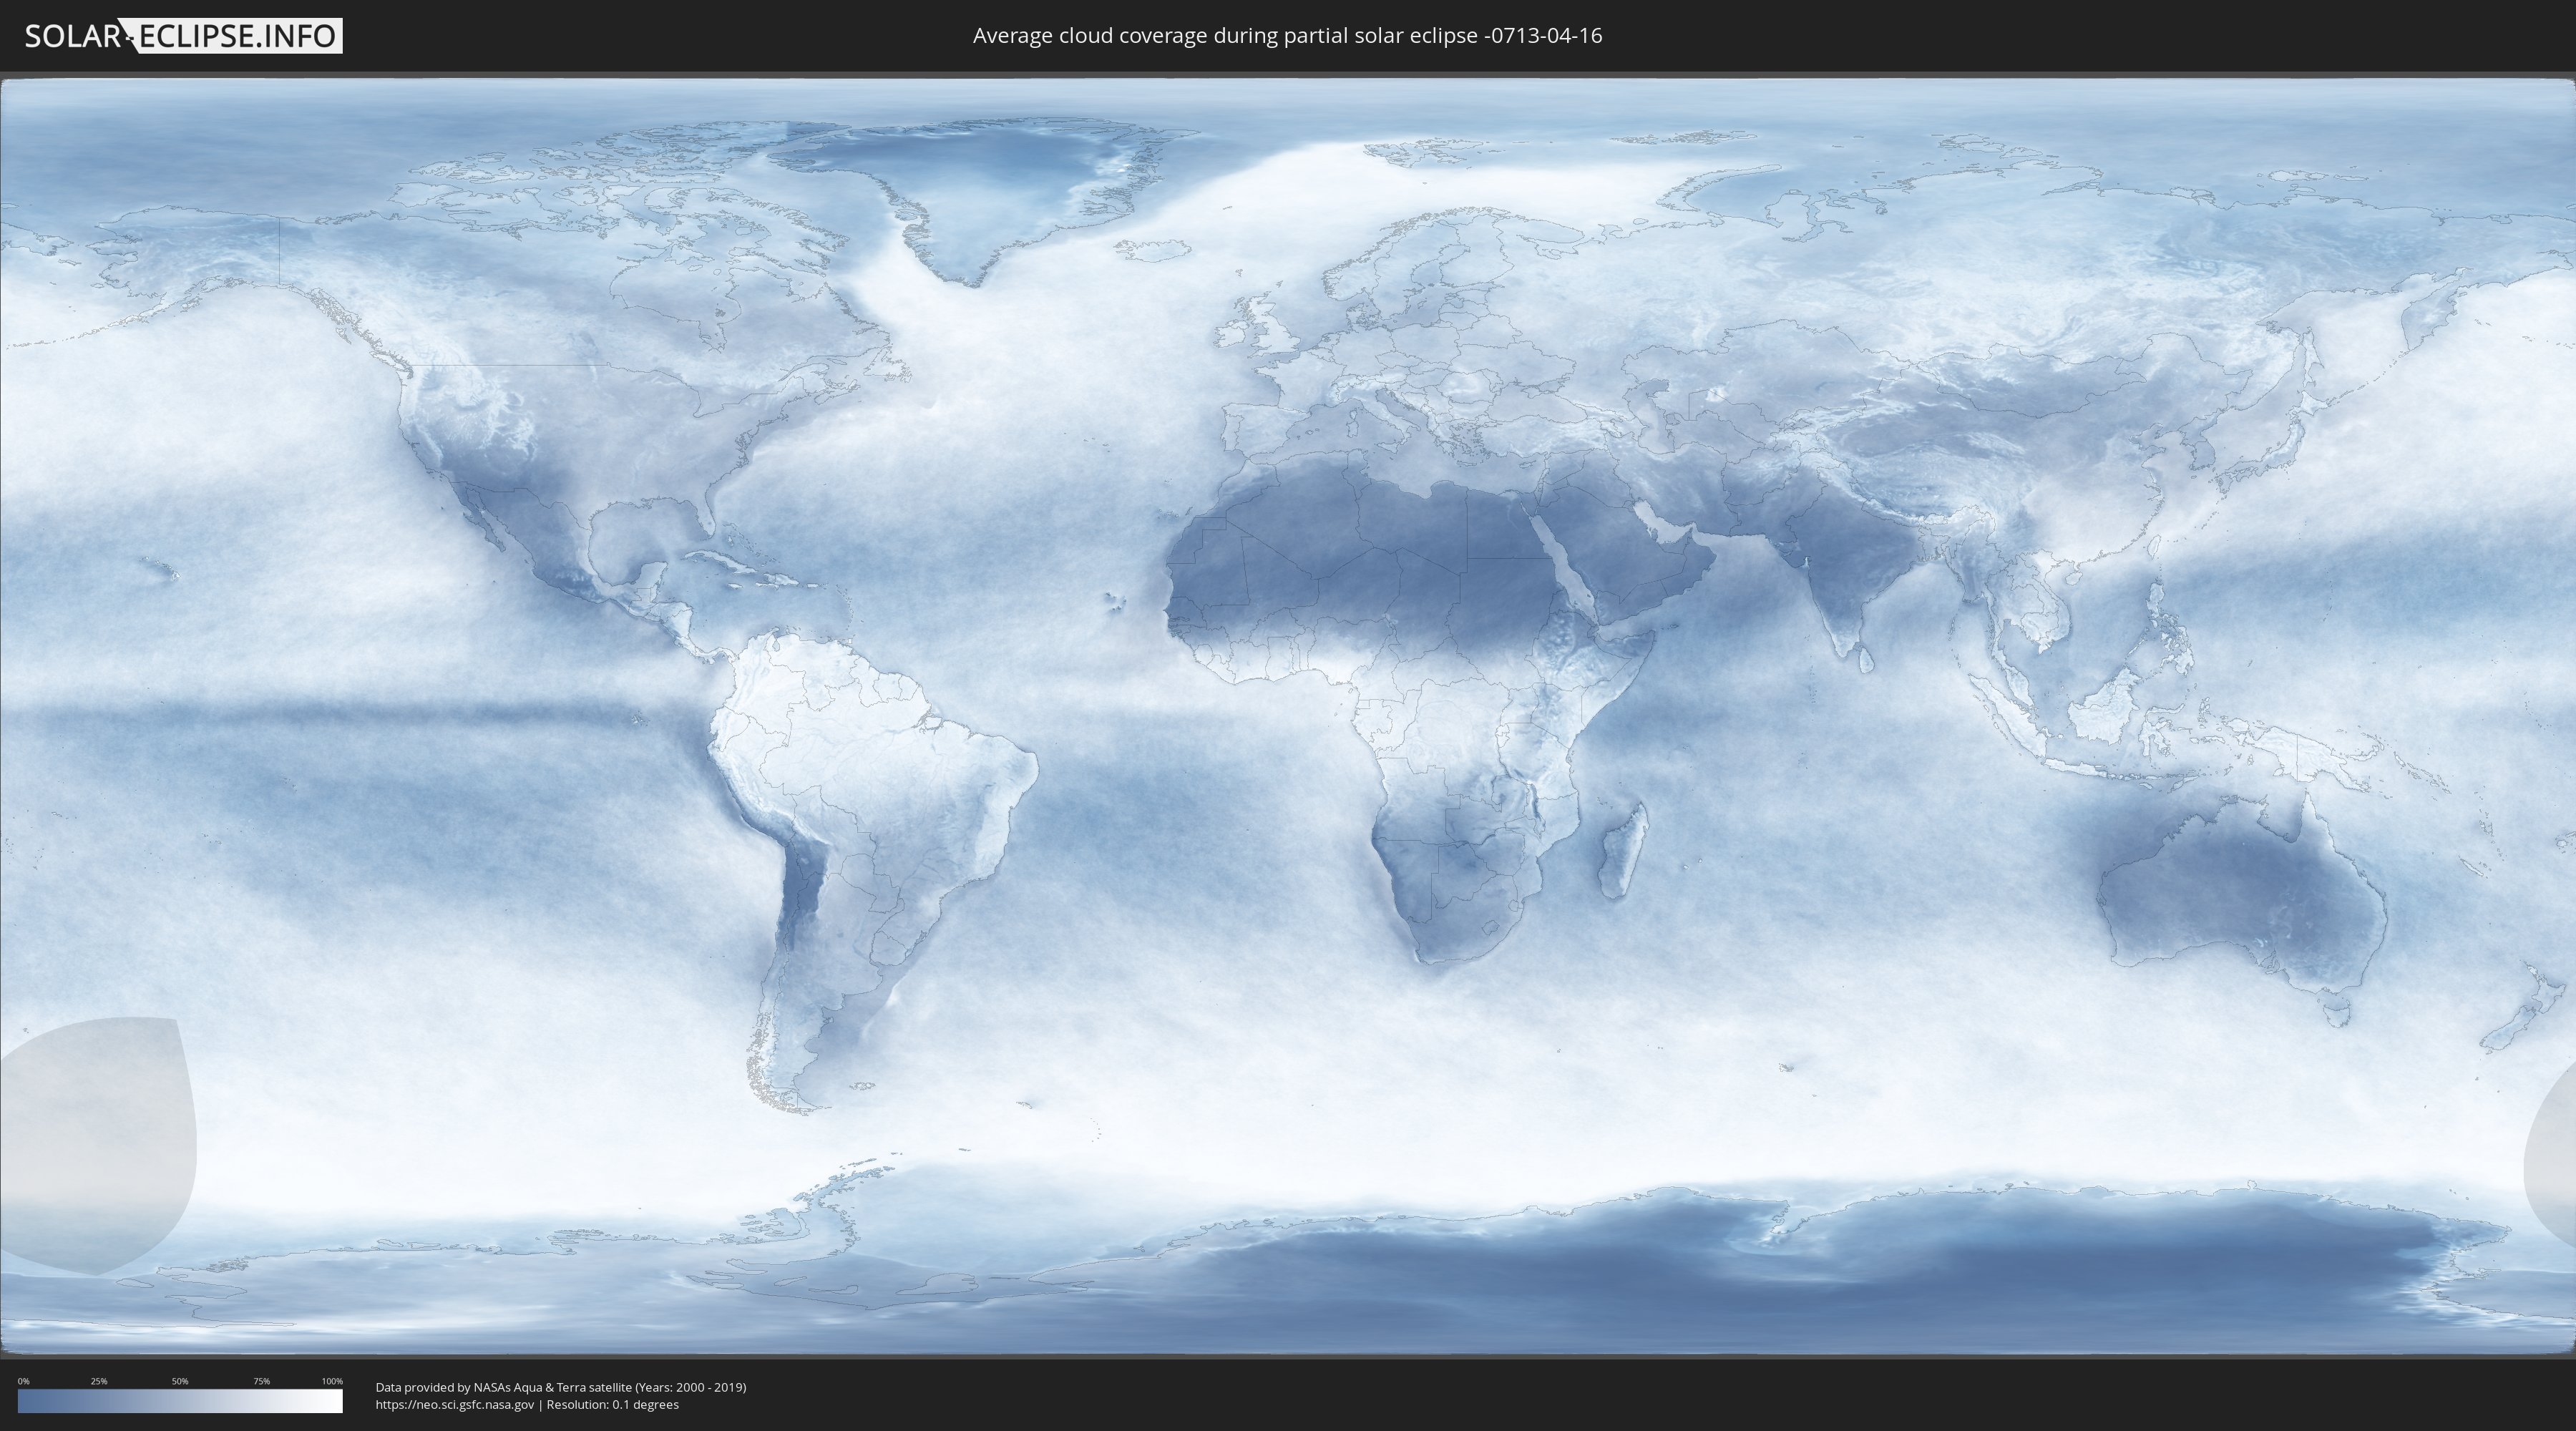Click the 75% legend label
Viewport: 2576px width, 1431px height.
[261, 1381]
